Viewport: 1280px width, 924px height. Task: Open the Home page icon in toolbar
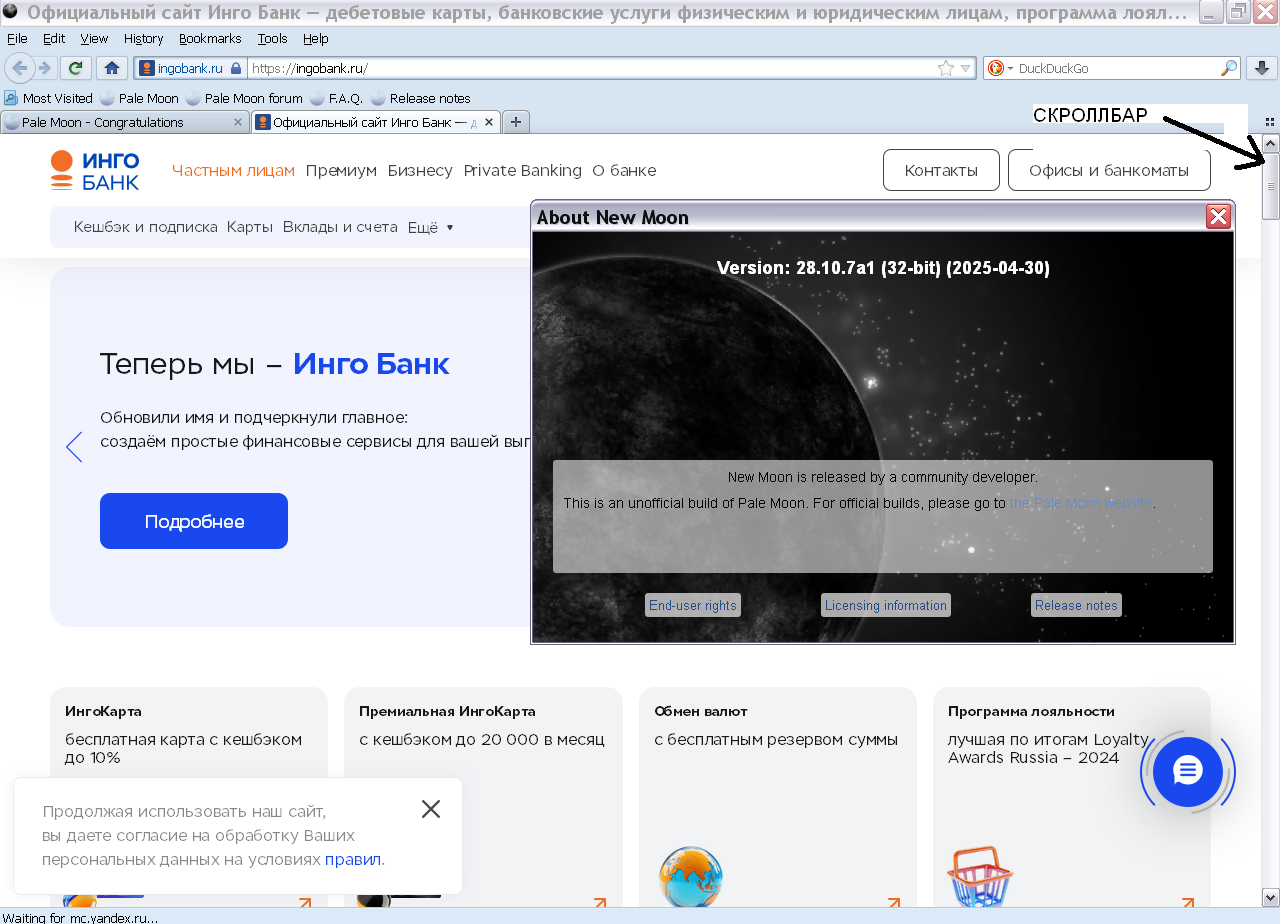coord(112,68)
